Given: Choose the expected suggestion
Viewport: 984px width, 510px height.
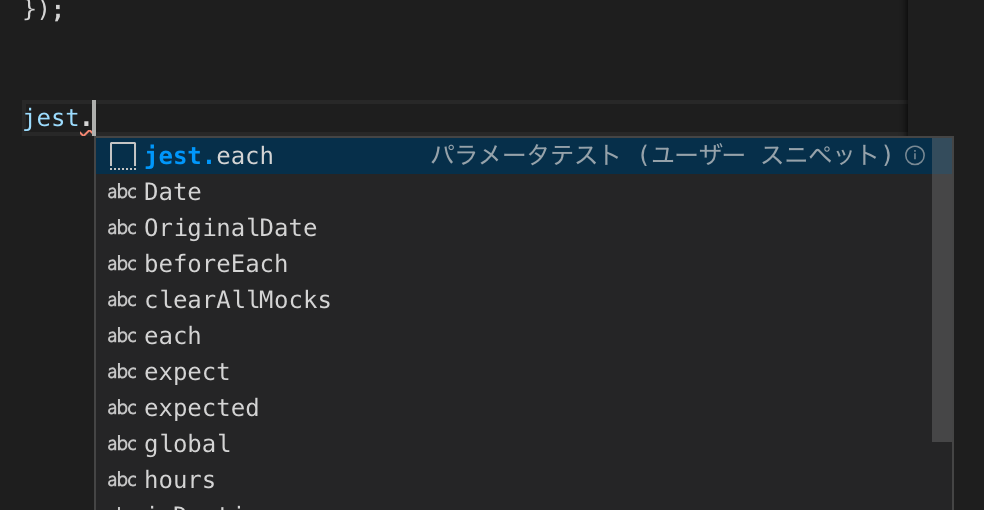Looking at the screenshot, I should tap(202, 408).
